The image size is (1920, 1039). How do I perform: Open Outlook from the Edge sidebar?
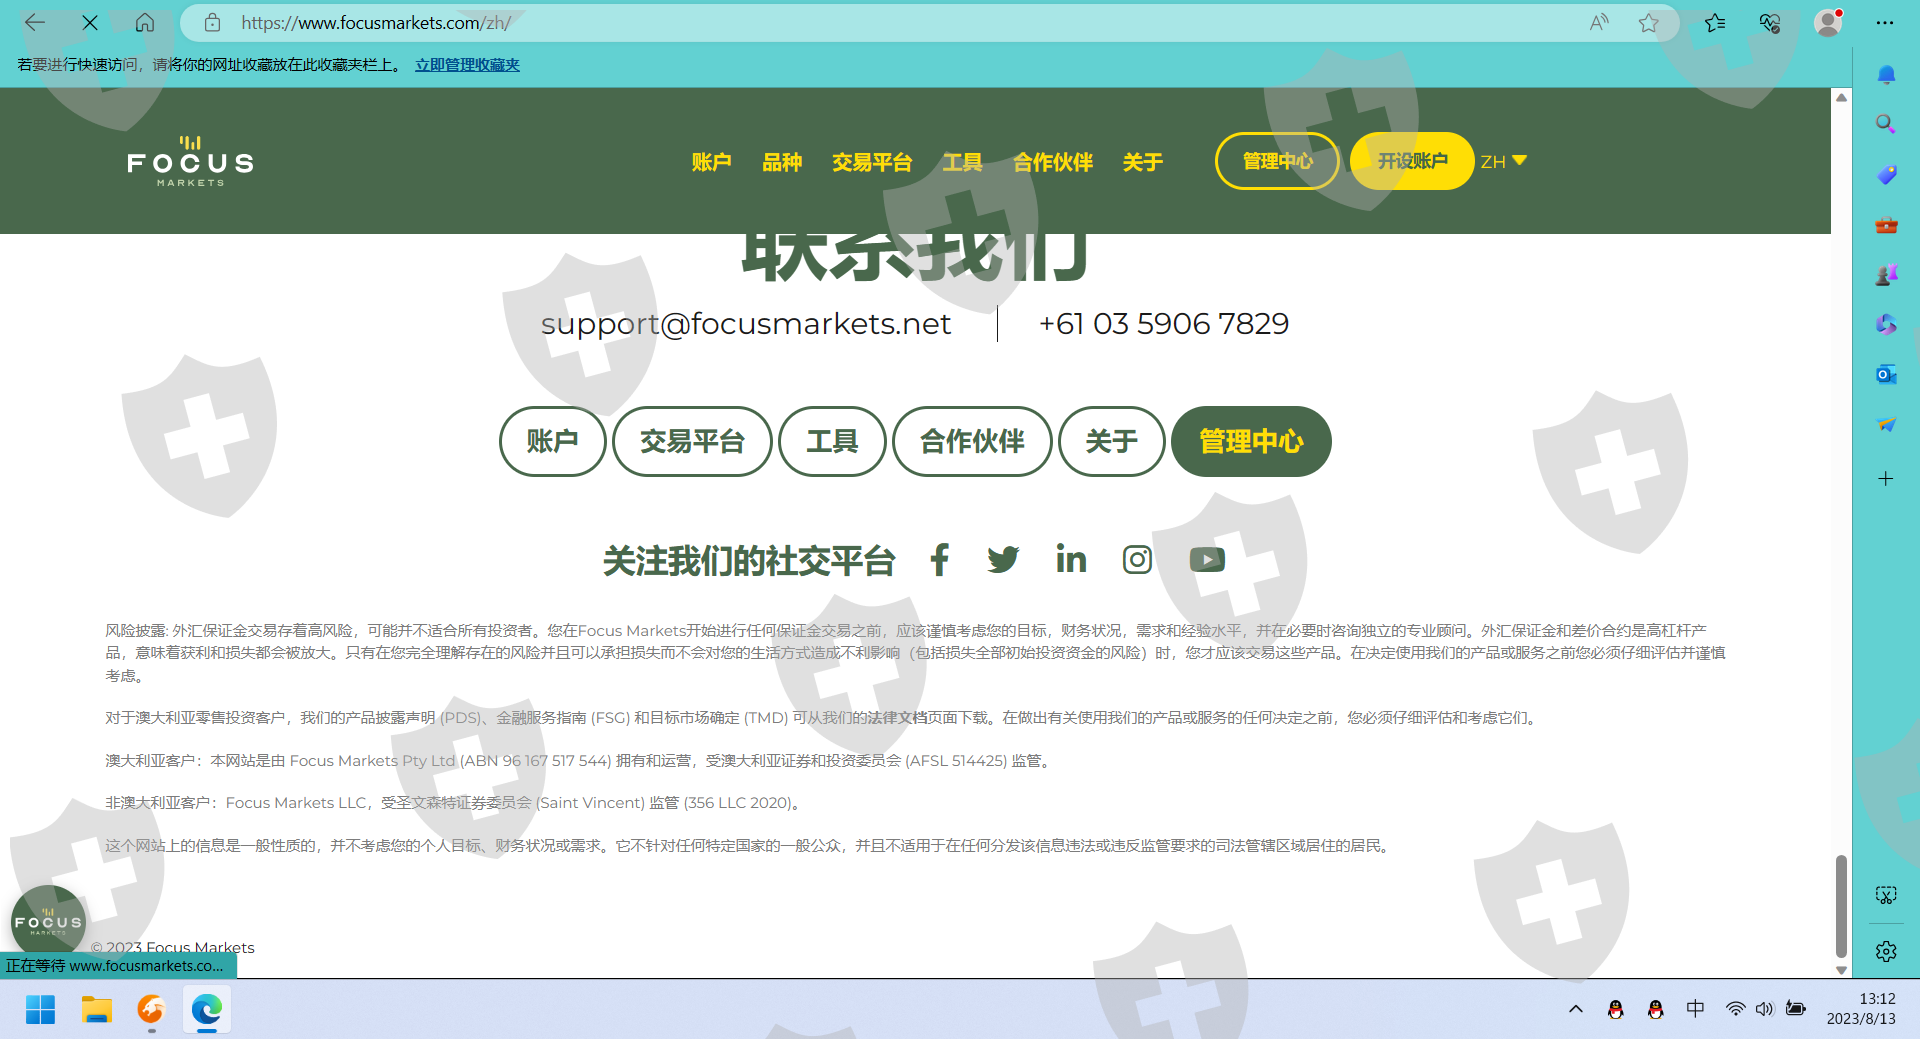pyautogui.click(x=1886, y=375)
